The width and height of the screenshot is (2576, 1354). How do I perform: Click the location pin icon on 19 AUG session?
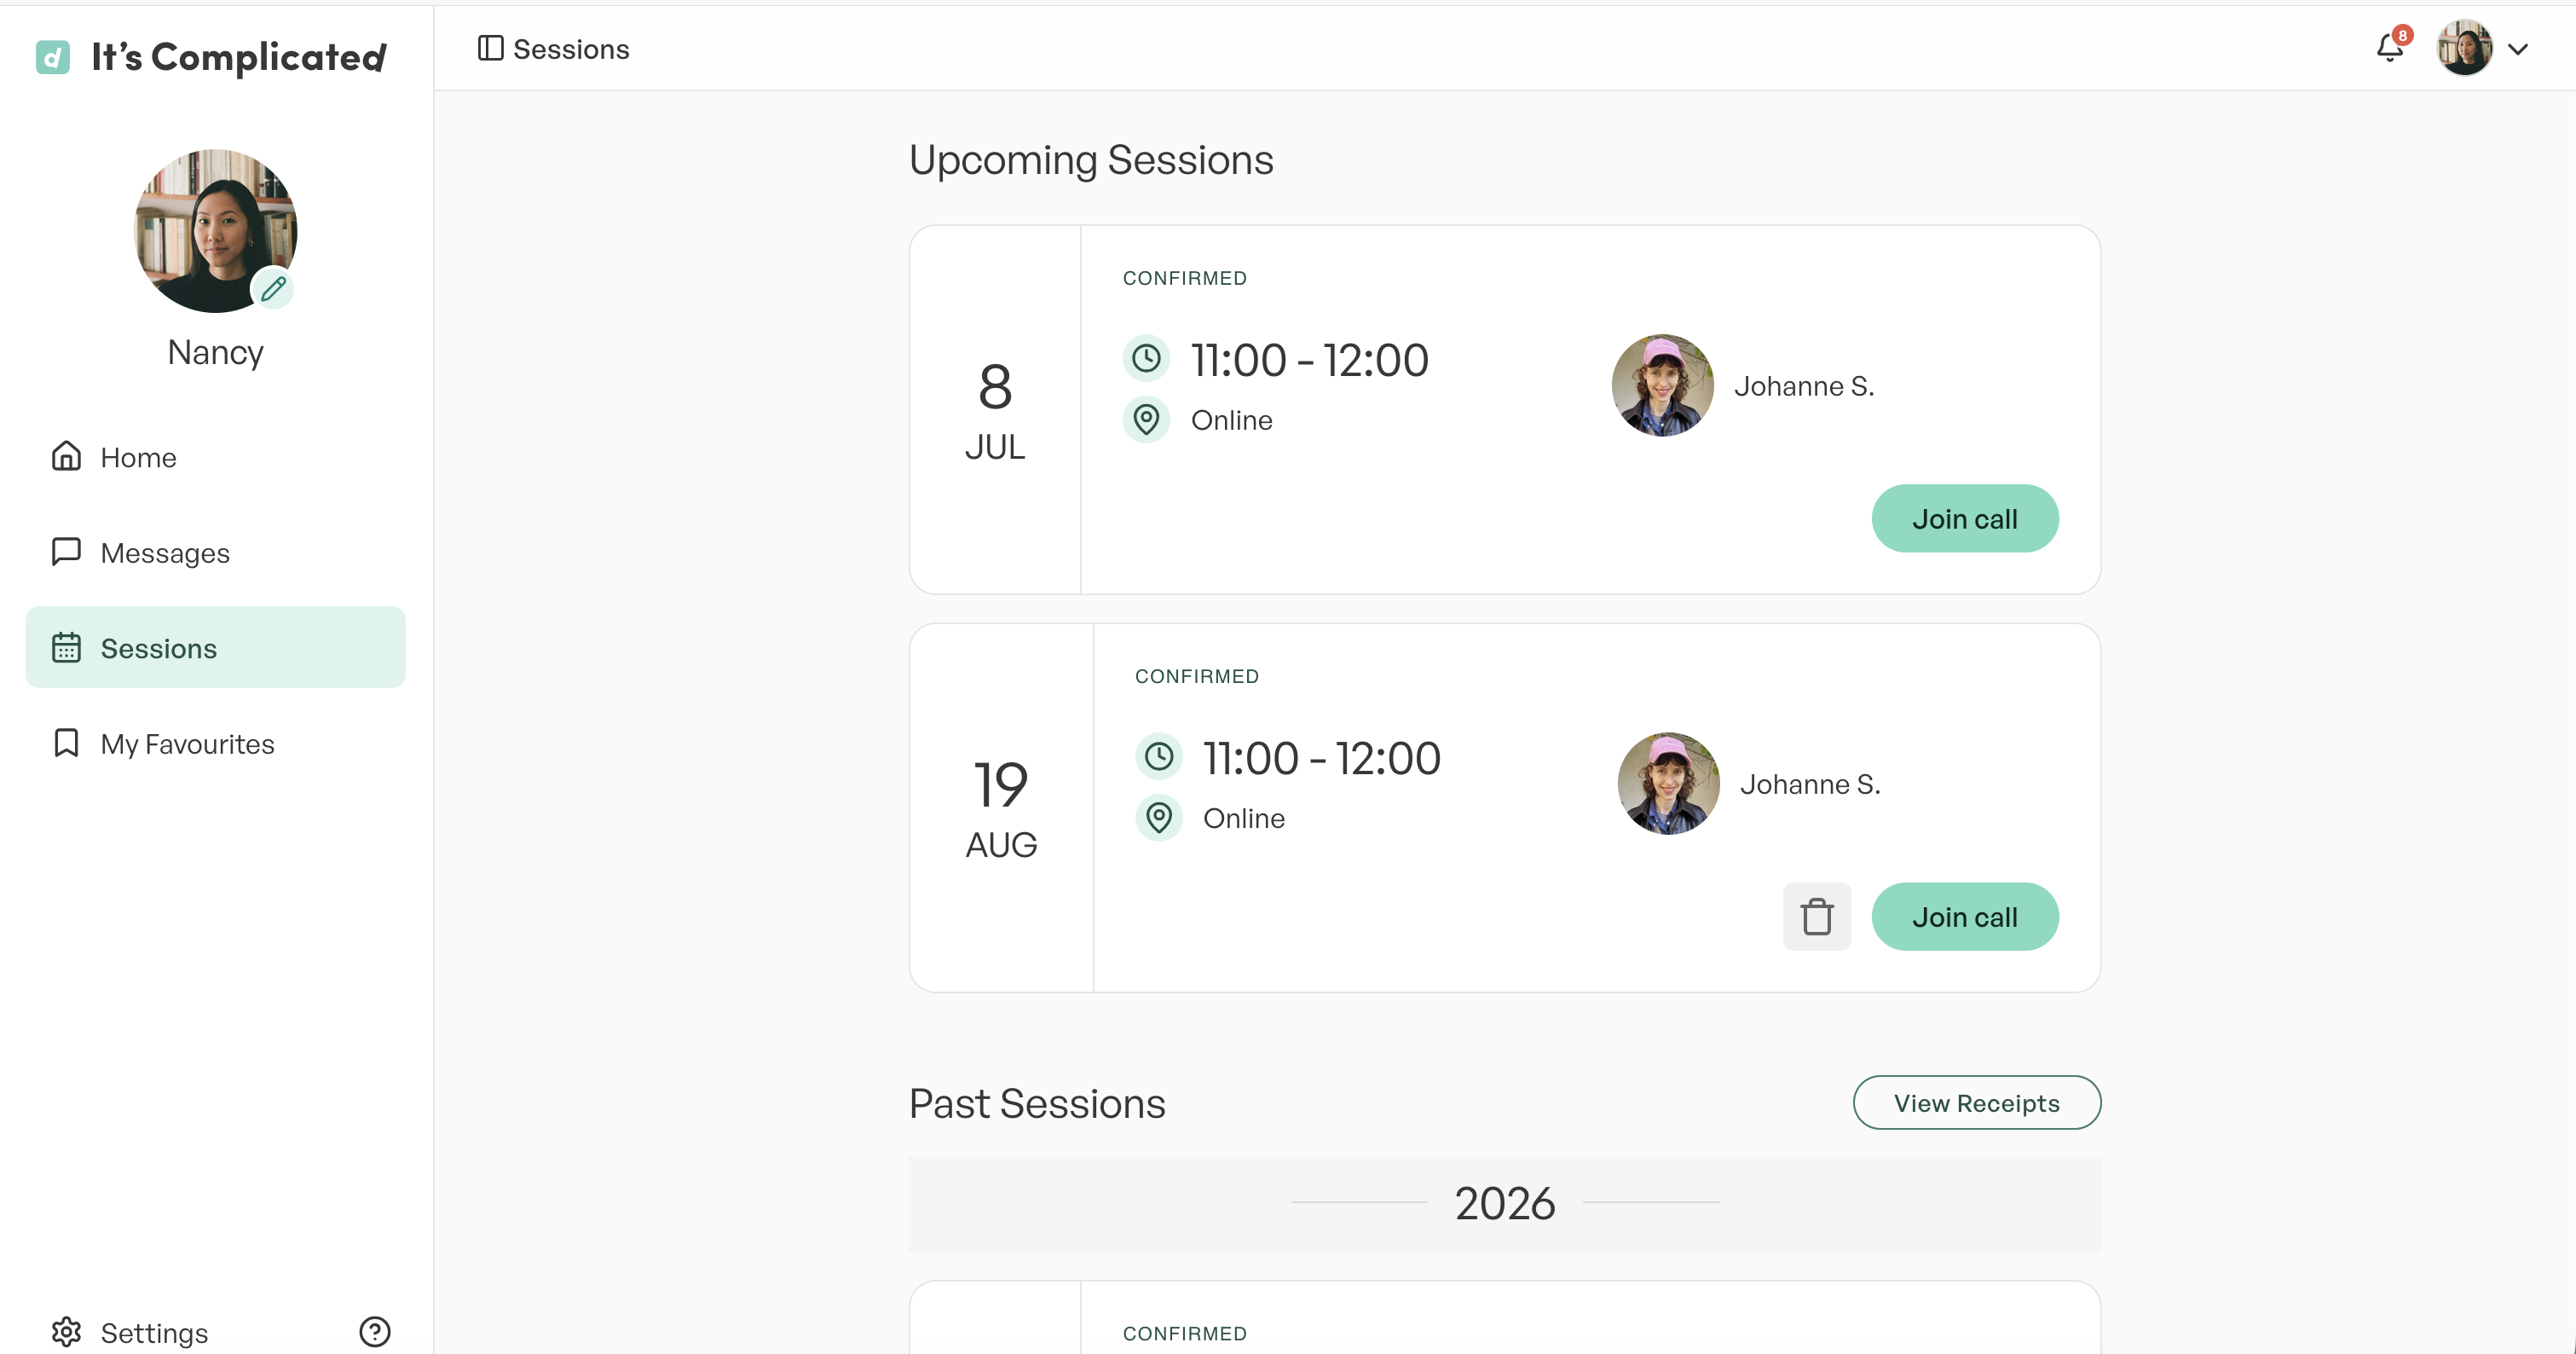coord(1159,817)
